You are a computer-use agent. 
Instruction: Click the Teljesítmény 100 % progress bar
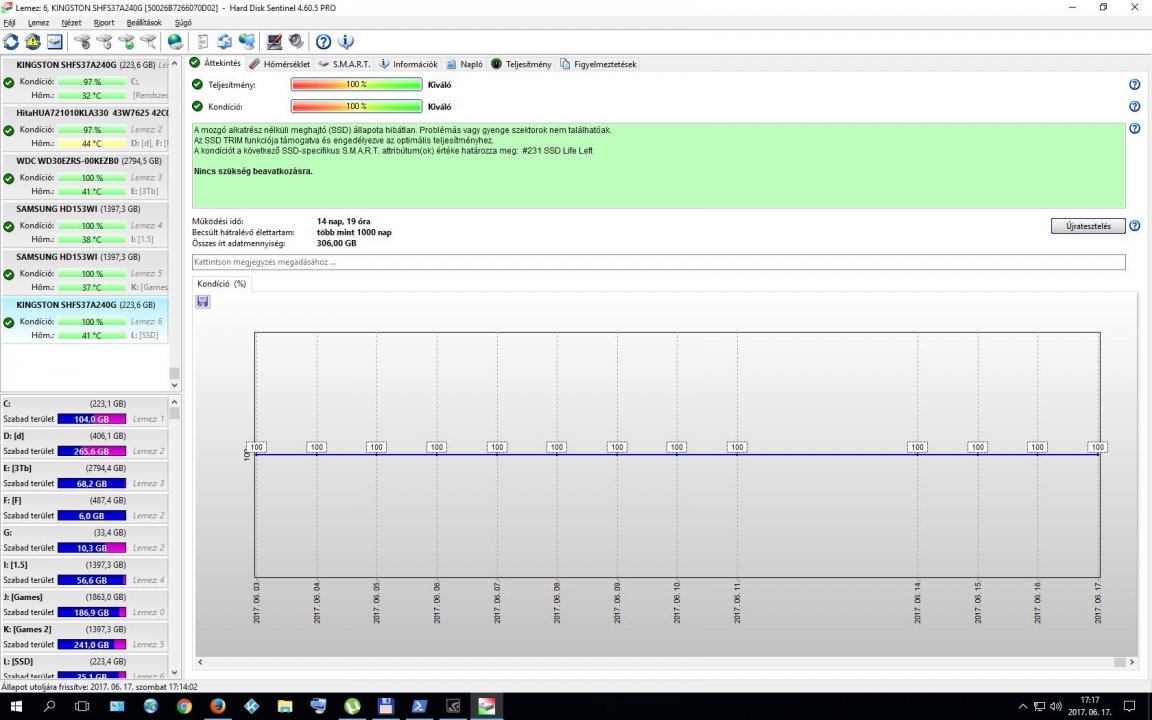pos(356,84)
